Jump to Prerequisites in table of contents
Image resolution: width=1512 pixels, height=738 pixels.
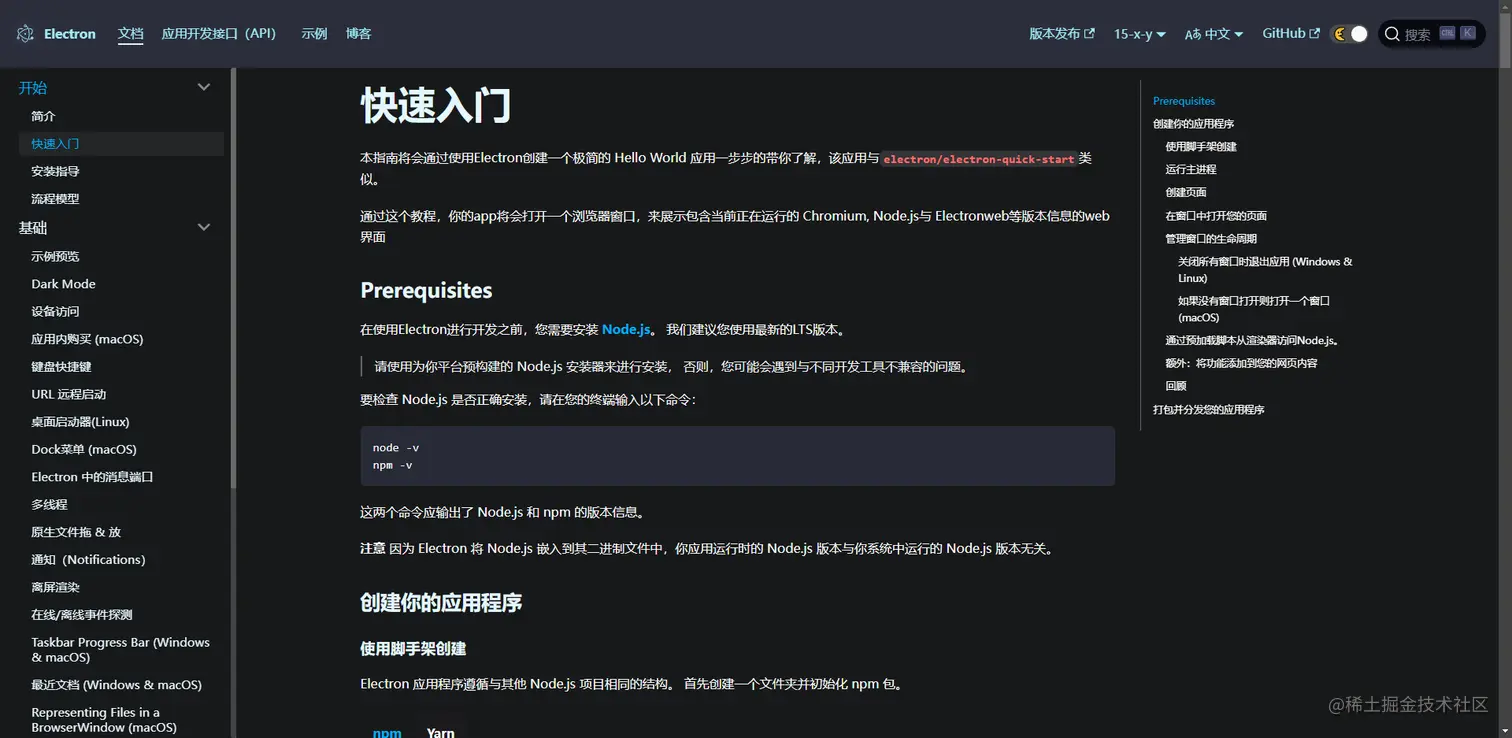tap(1184, 101)
